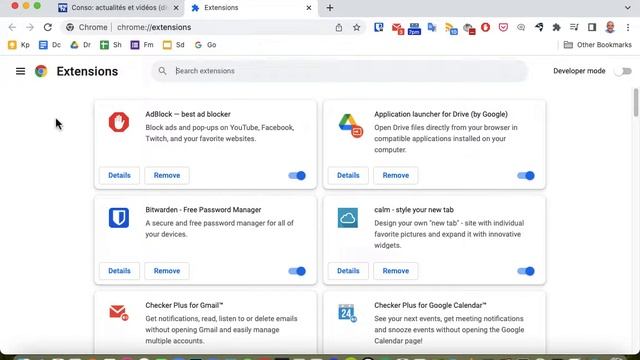Open the puzzle-piece Extensions menu
The width and height of the screenshot is (640, 360).
(x=556, y=27)
